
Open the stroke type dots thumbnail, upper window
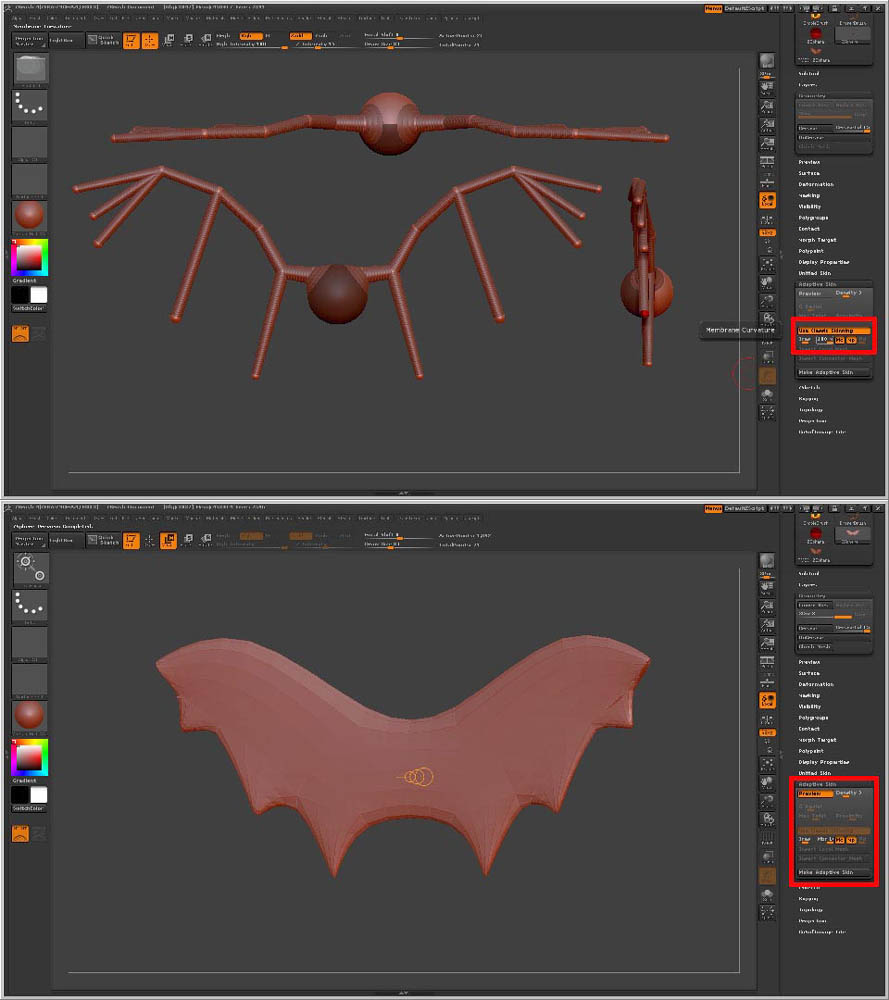tap(30, 105)
